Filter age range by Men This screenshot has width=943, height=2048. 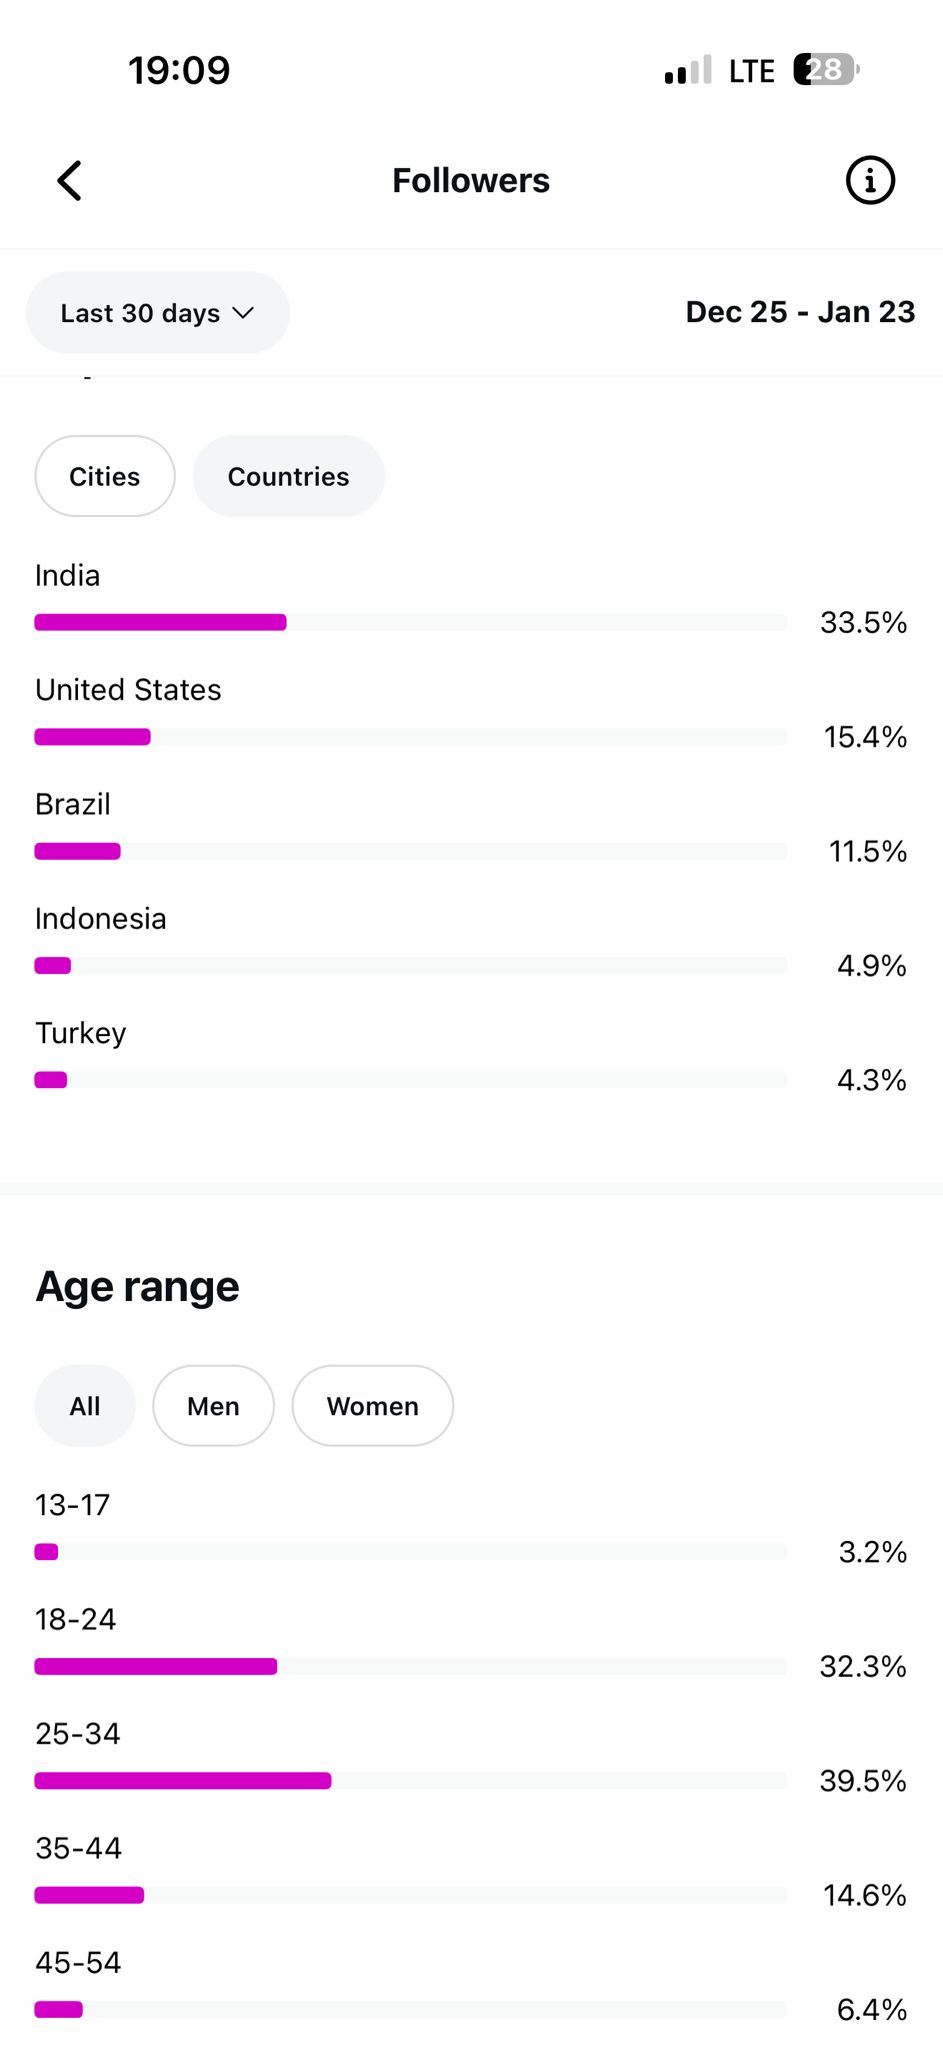pyautogui.click(x=213, y=1406)
